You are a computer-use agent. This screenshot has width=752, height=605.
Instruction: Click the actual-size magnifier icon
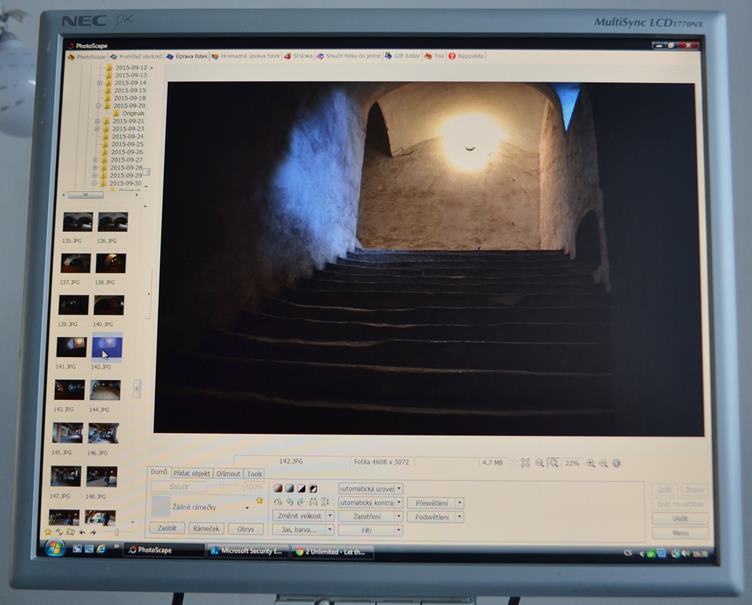point(539,463)
